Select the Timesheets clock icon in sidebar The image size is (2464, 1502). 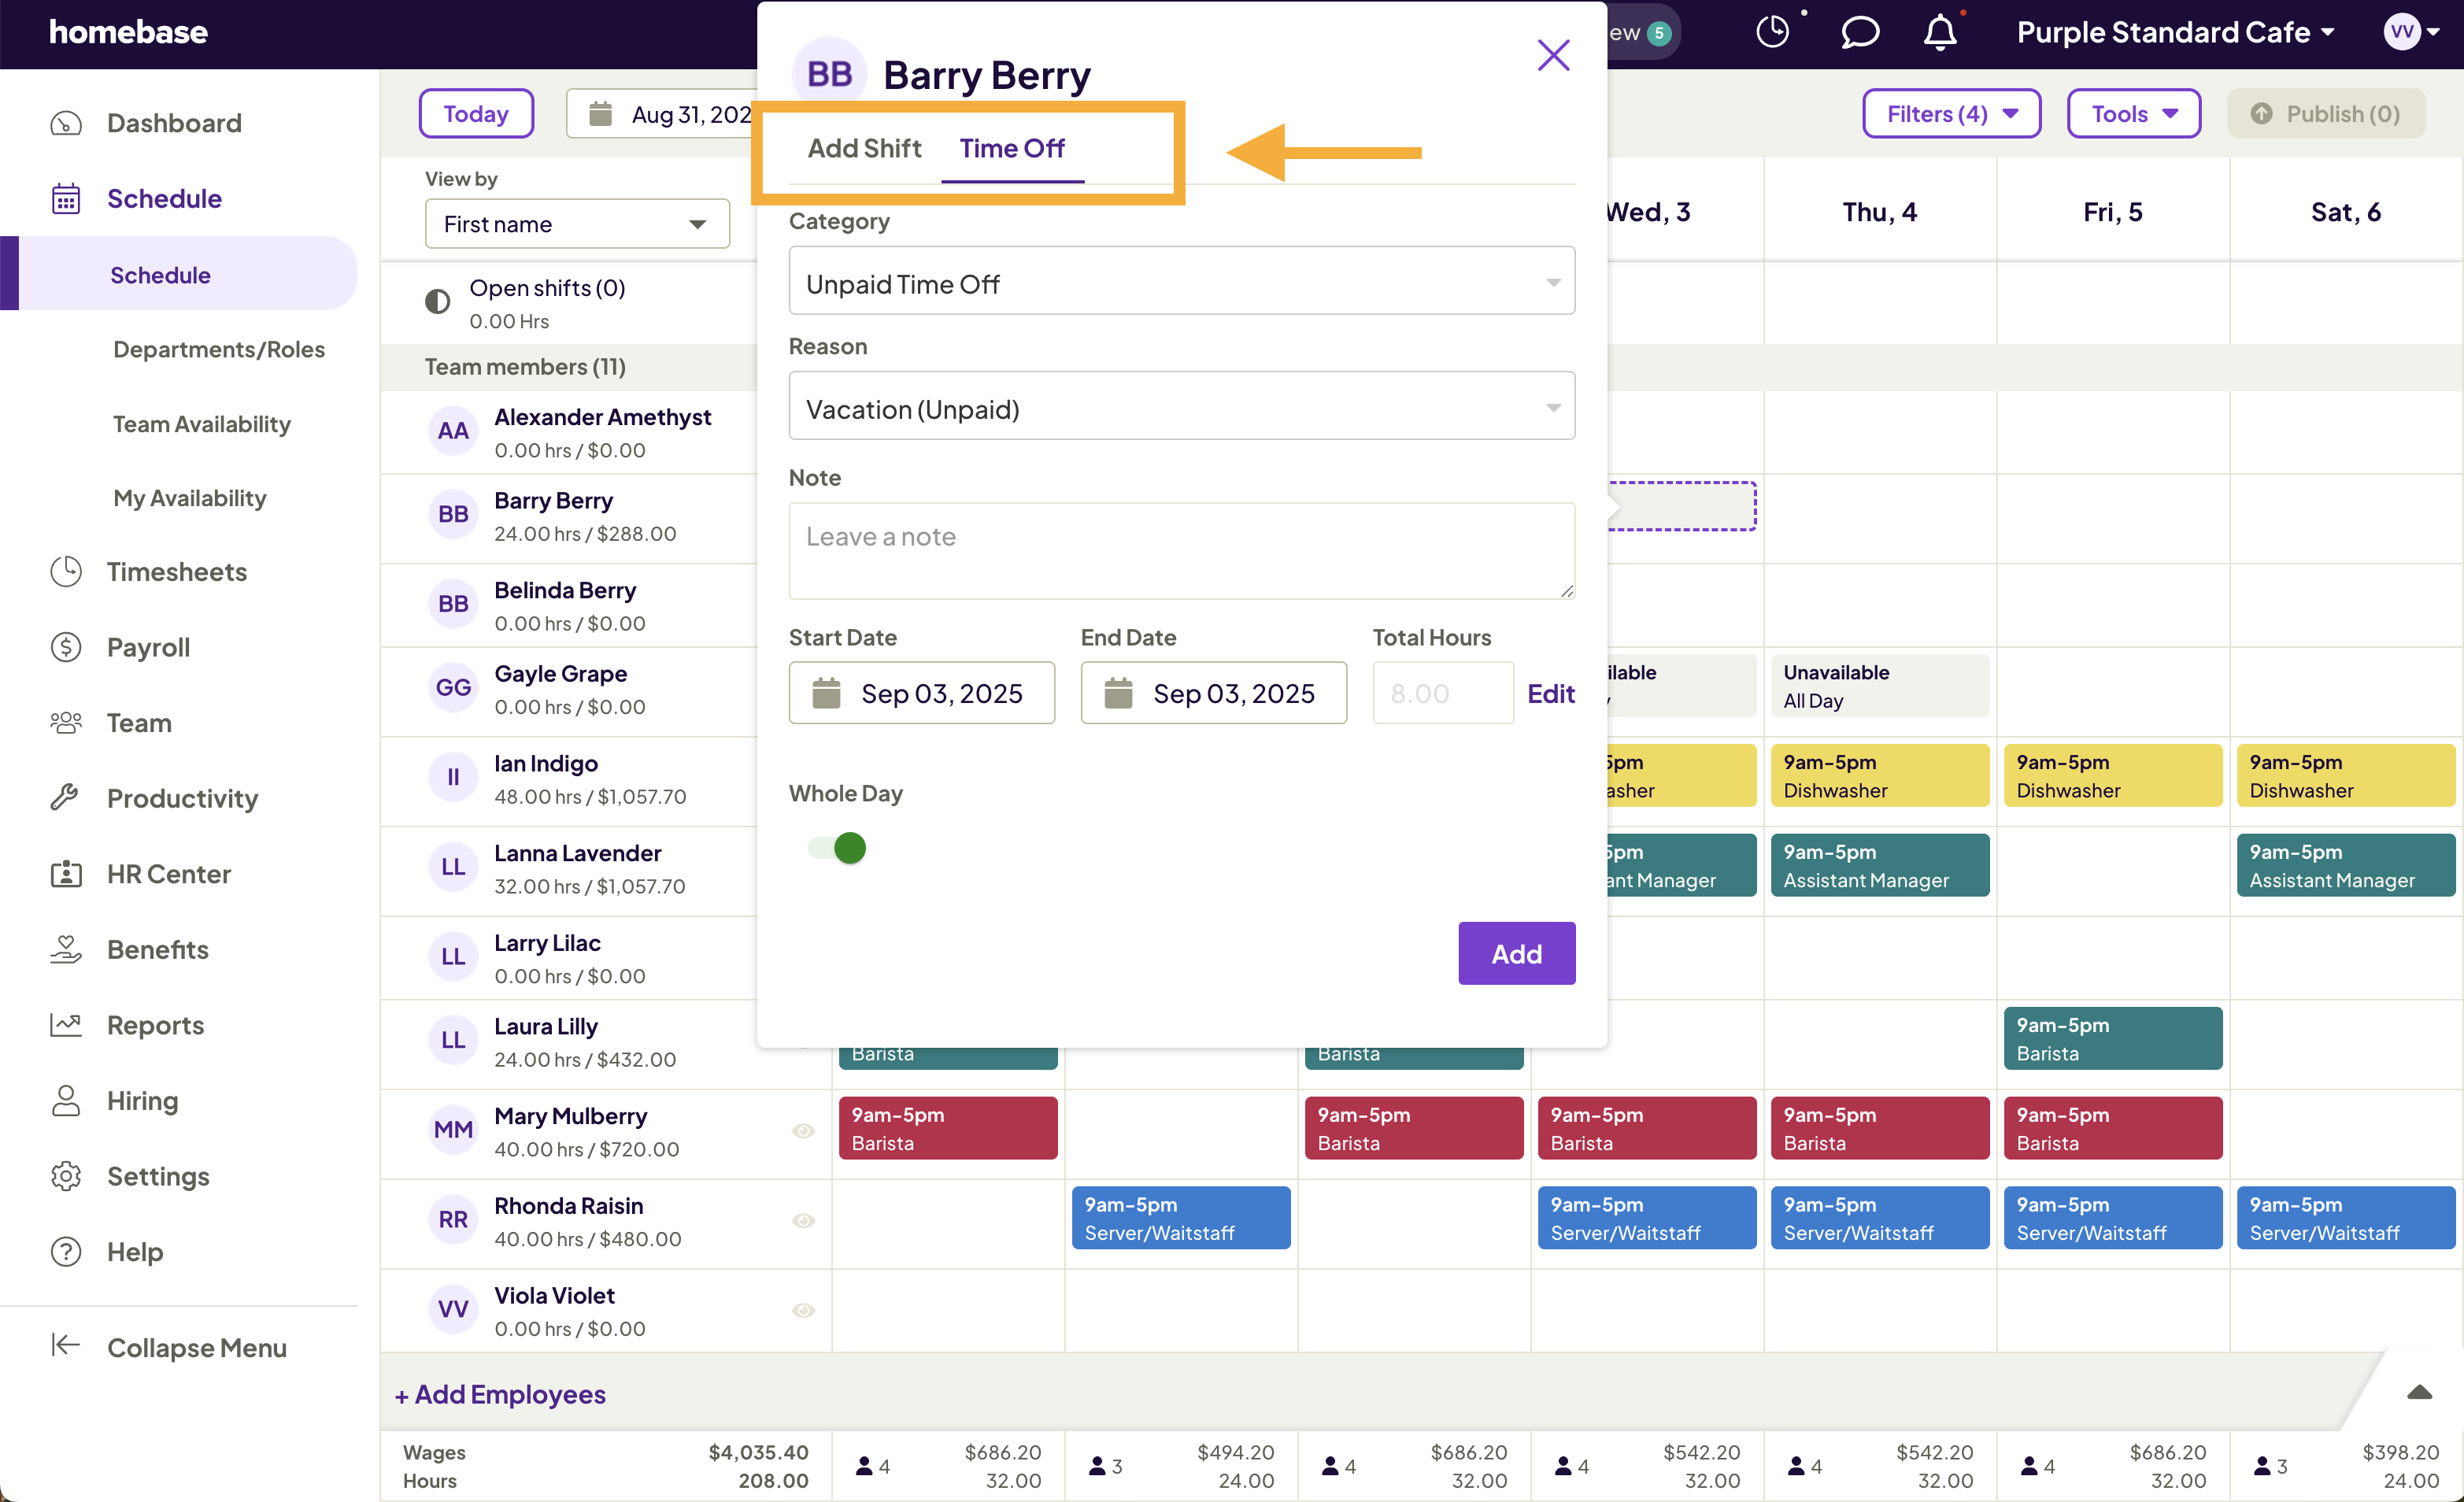[66, 571]
